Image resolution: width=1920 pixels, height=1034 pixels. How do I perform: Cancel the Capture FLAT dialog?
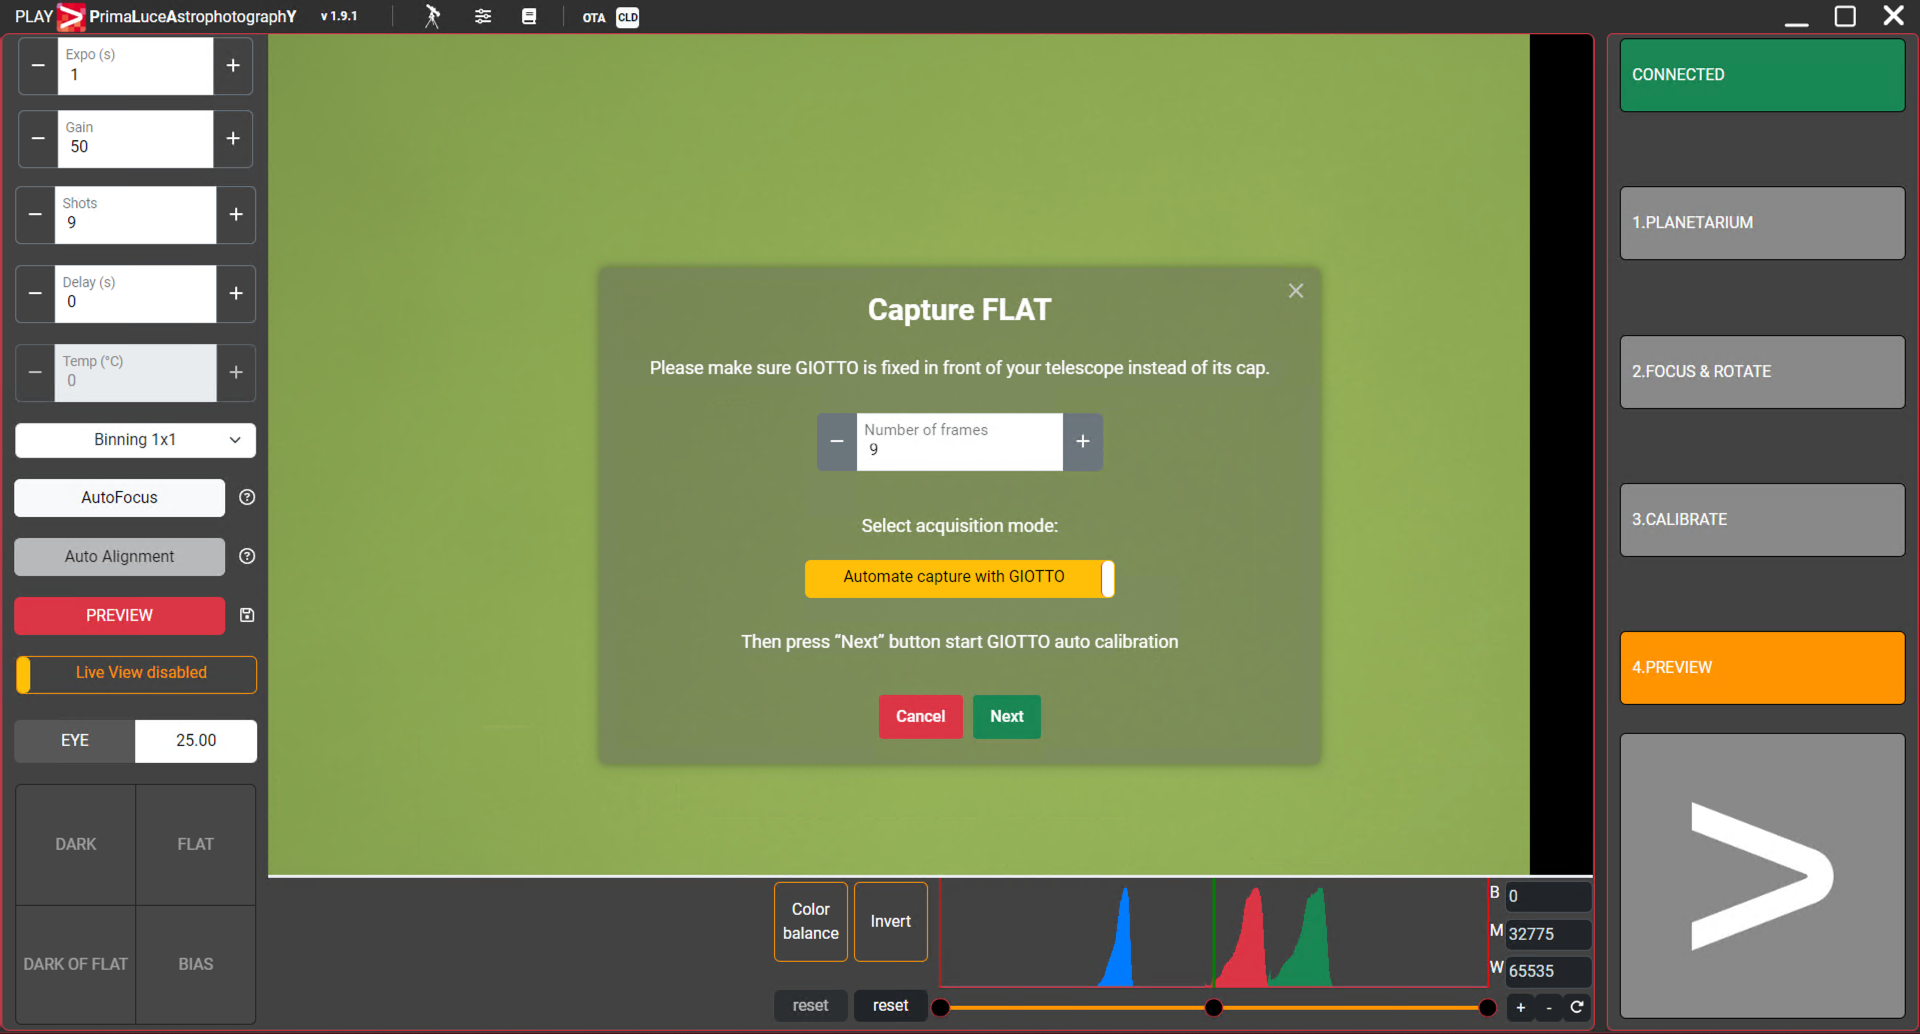click(x=920, y=717)
